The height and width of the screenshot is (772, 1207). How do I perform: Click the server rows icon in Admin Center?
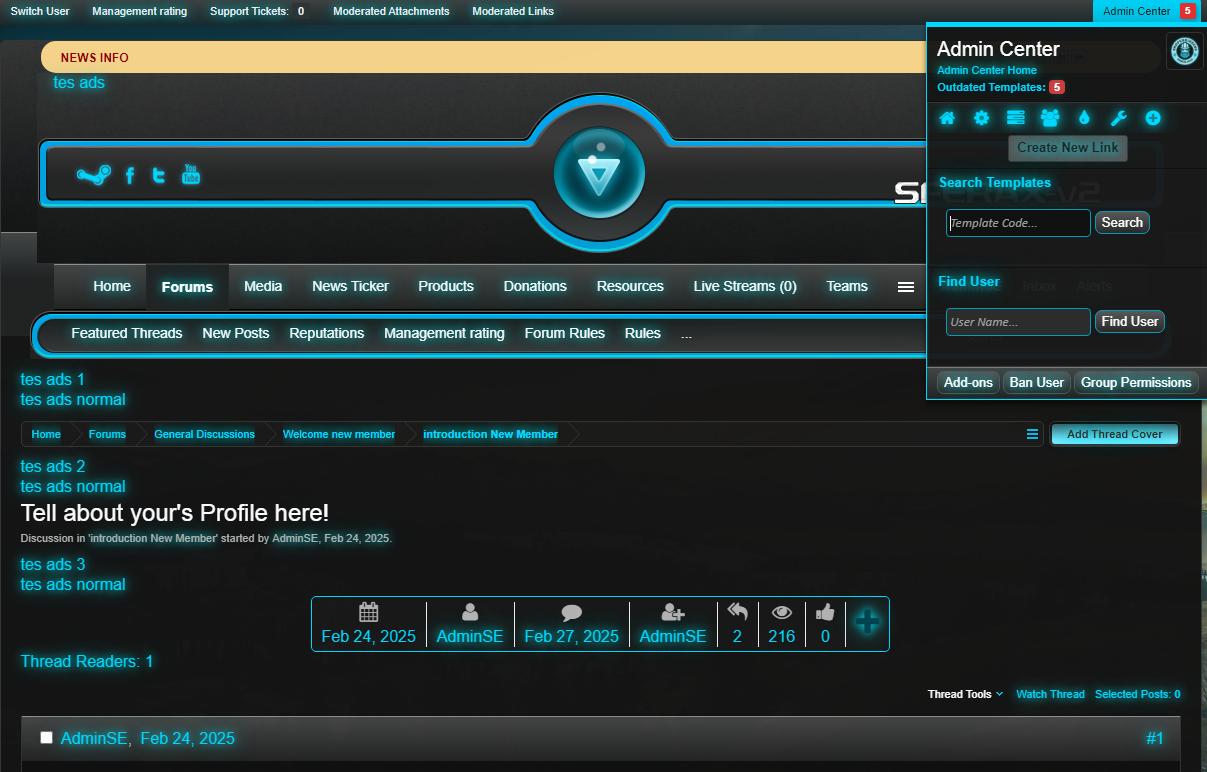1015,118
